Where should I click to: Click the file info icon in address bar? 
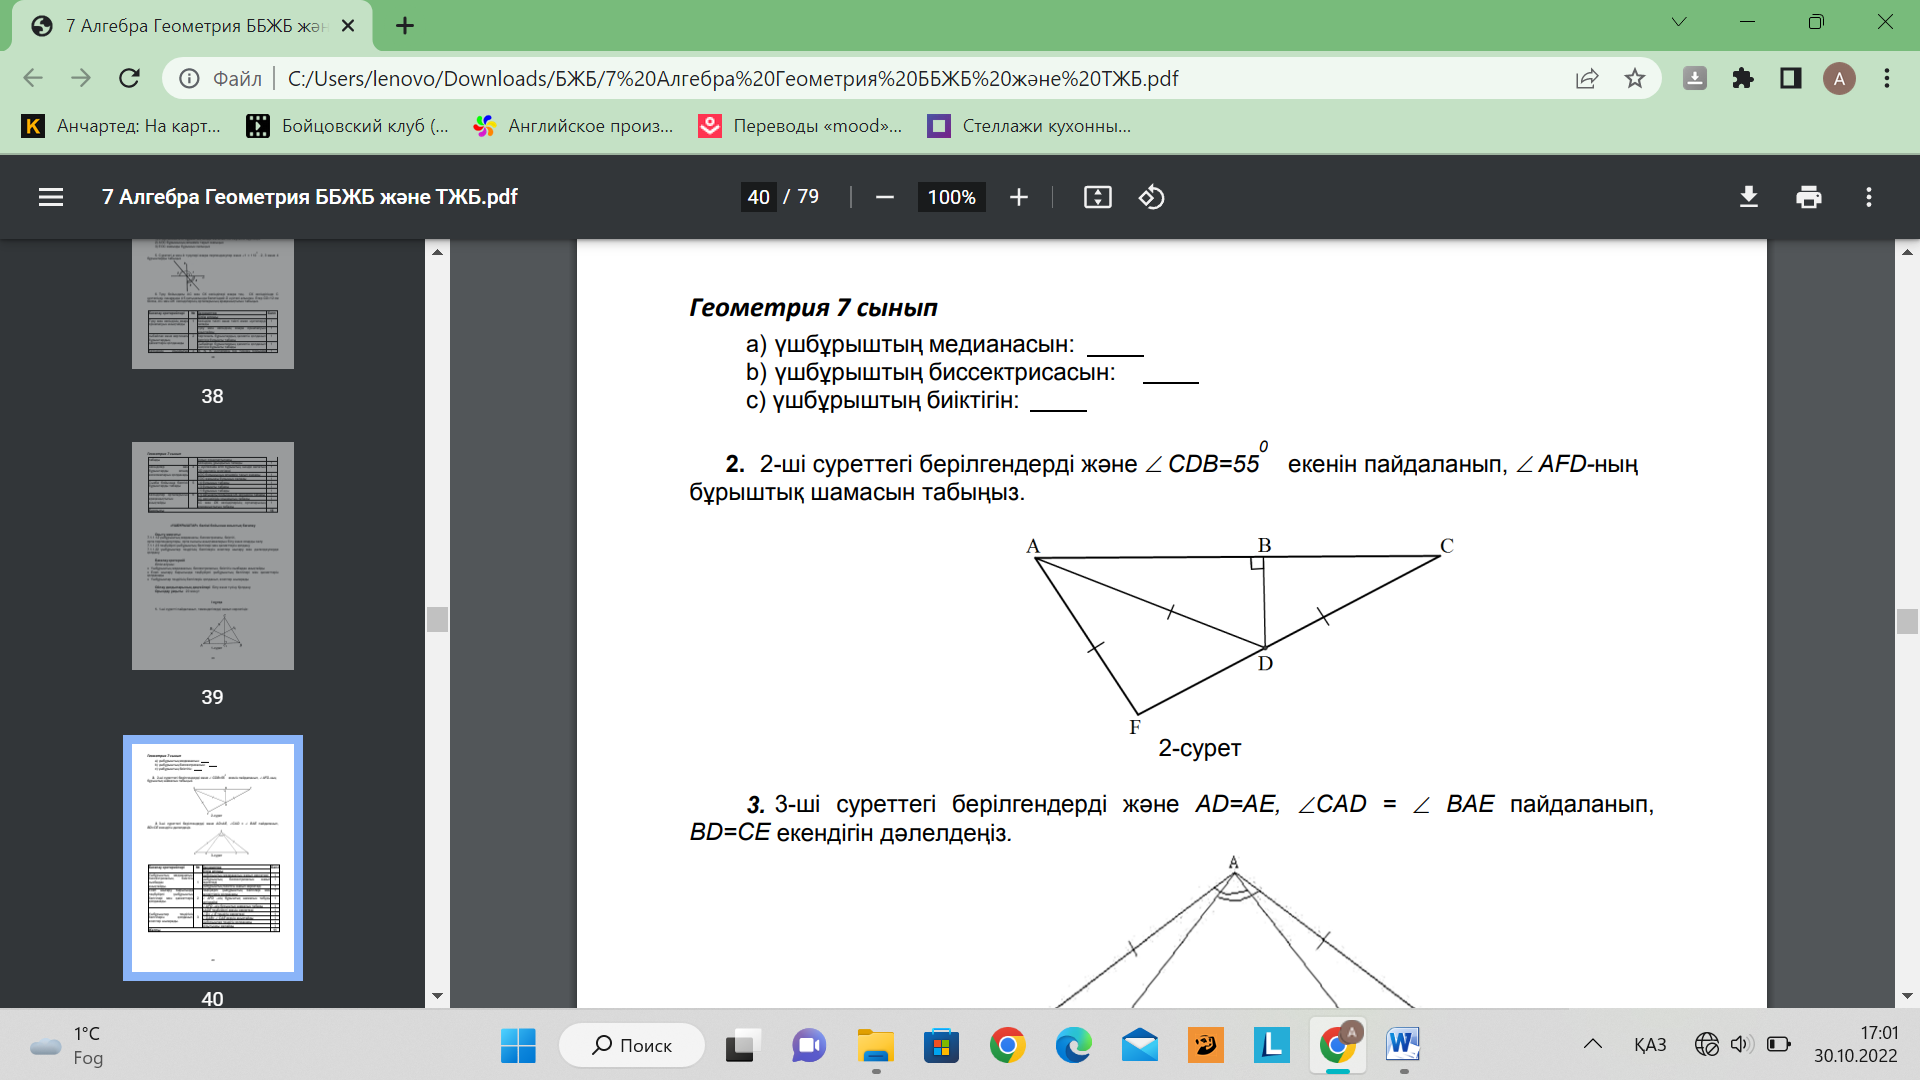click(x=189, y=78)
